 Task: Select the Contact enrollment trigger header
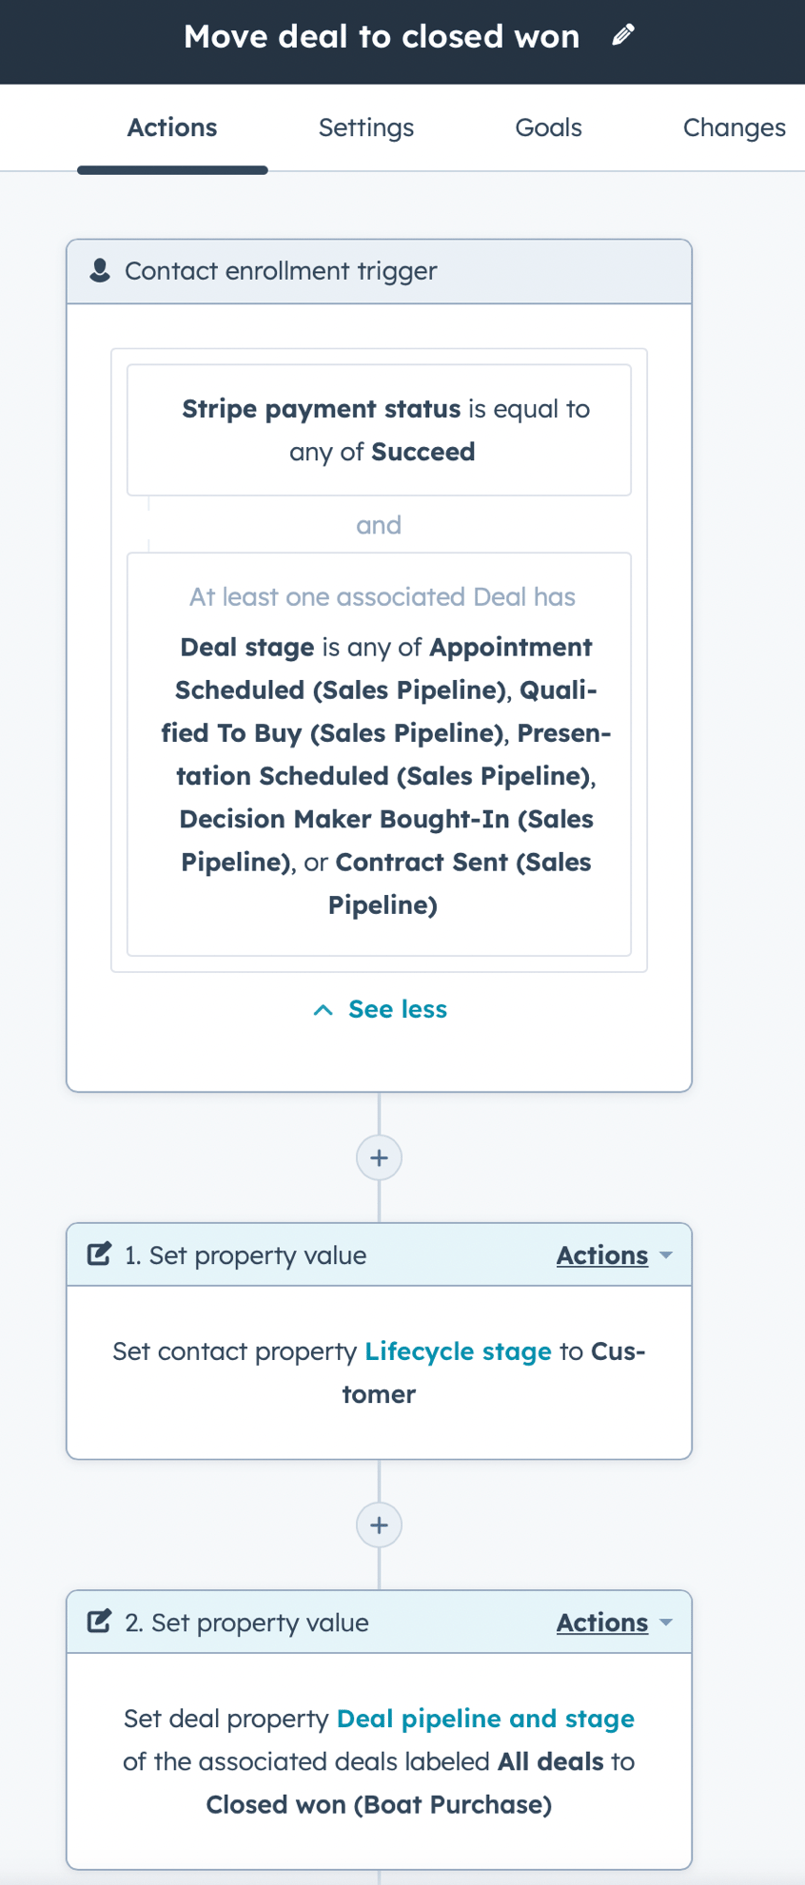pos(280,269)
